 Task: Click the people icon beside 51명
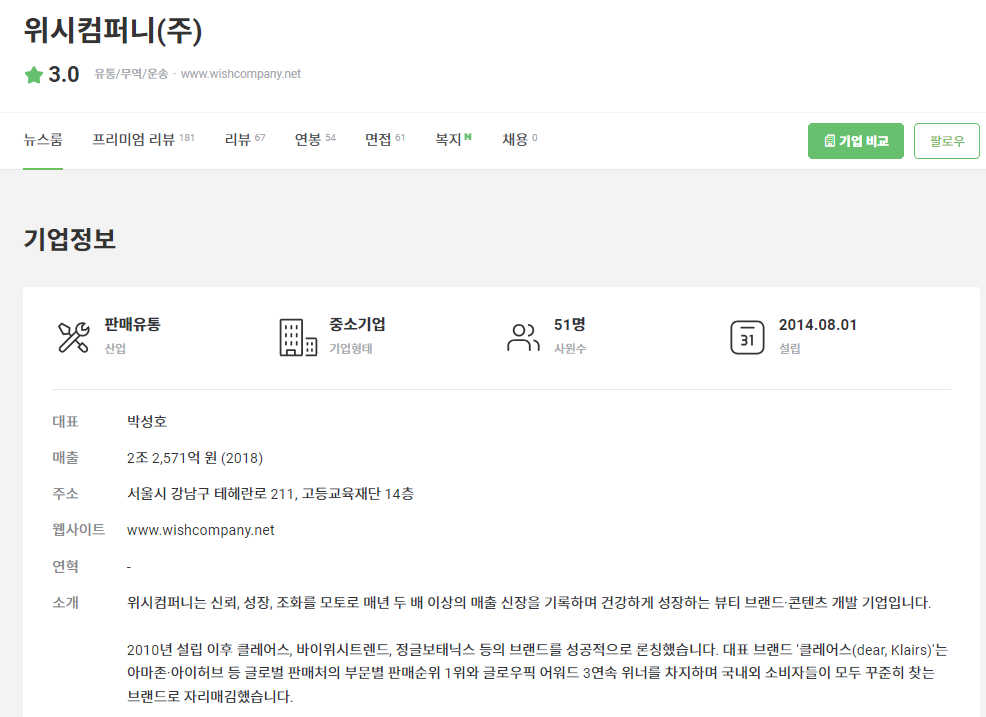[x=523, y=338]
